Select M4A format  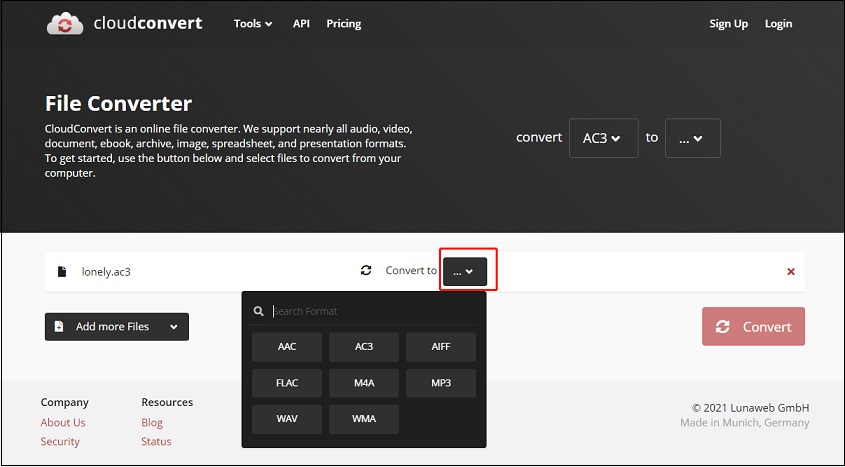coord(364,383)
